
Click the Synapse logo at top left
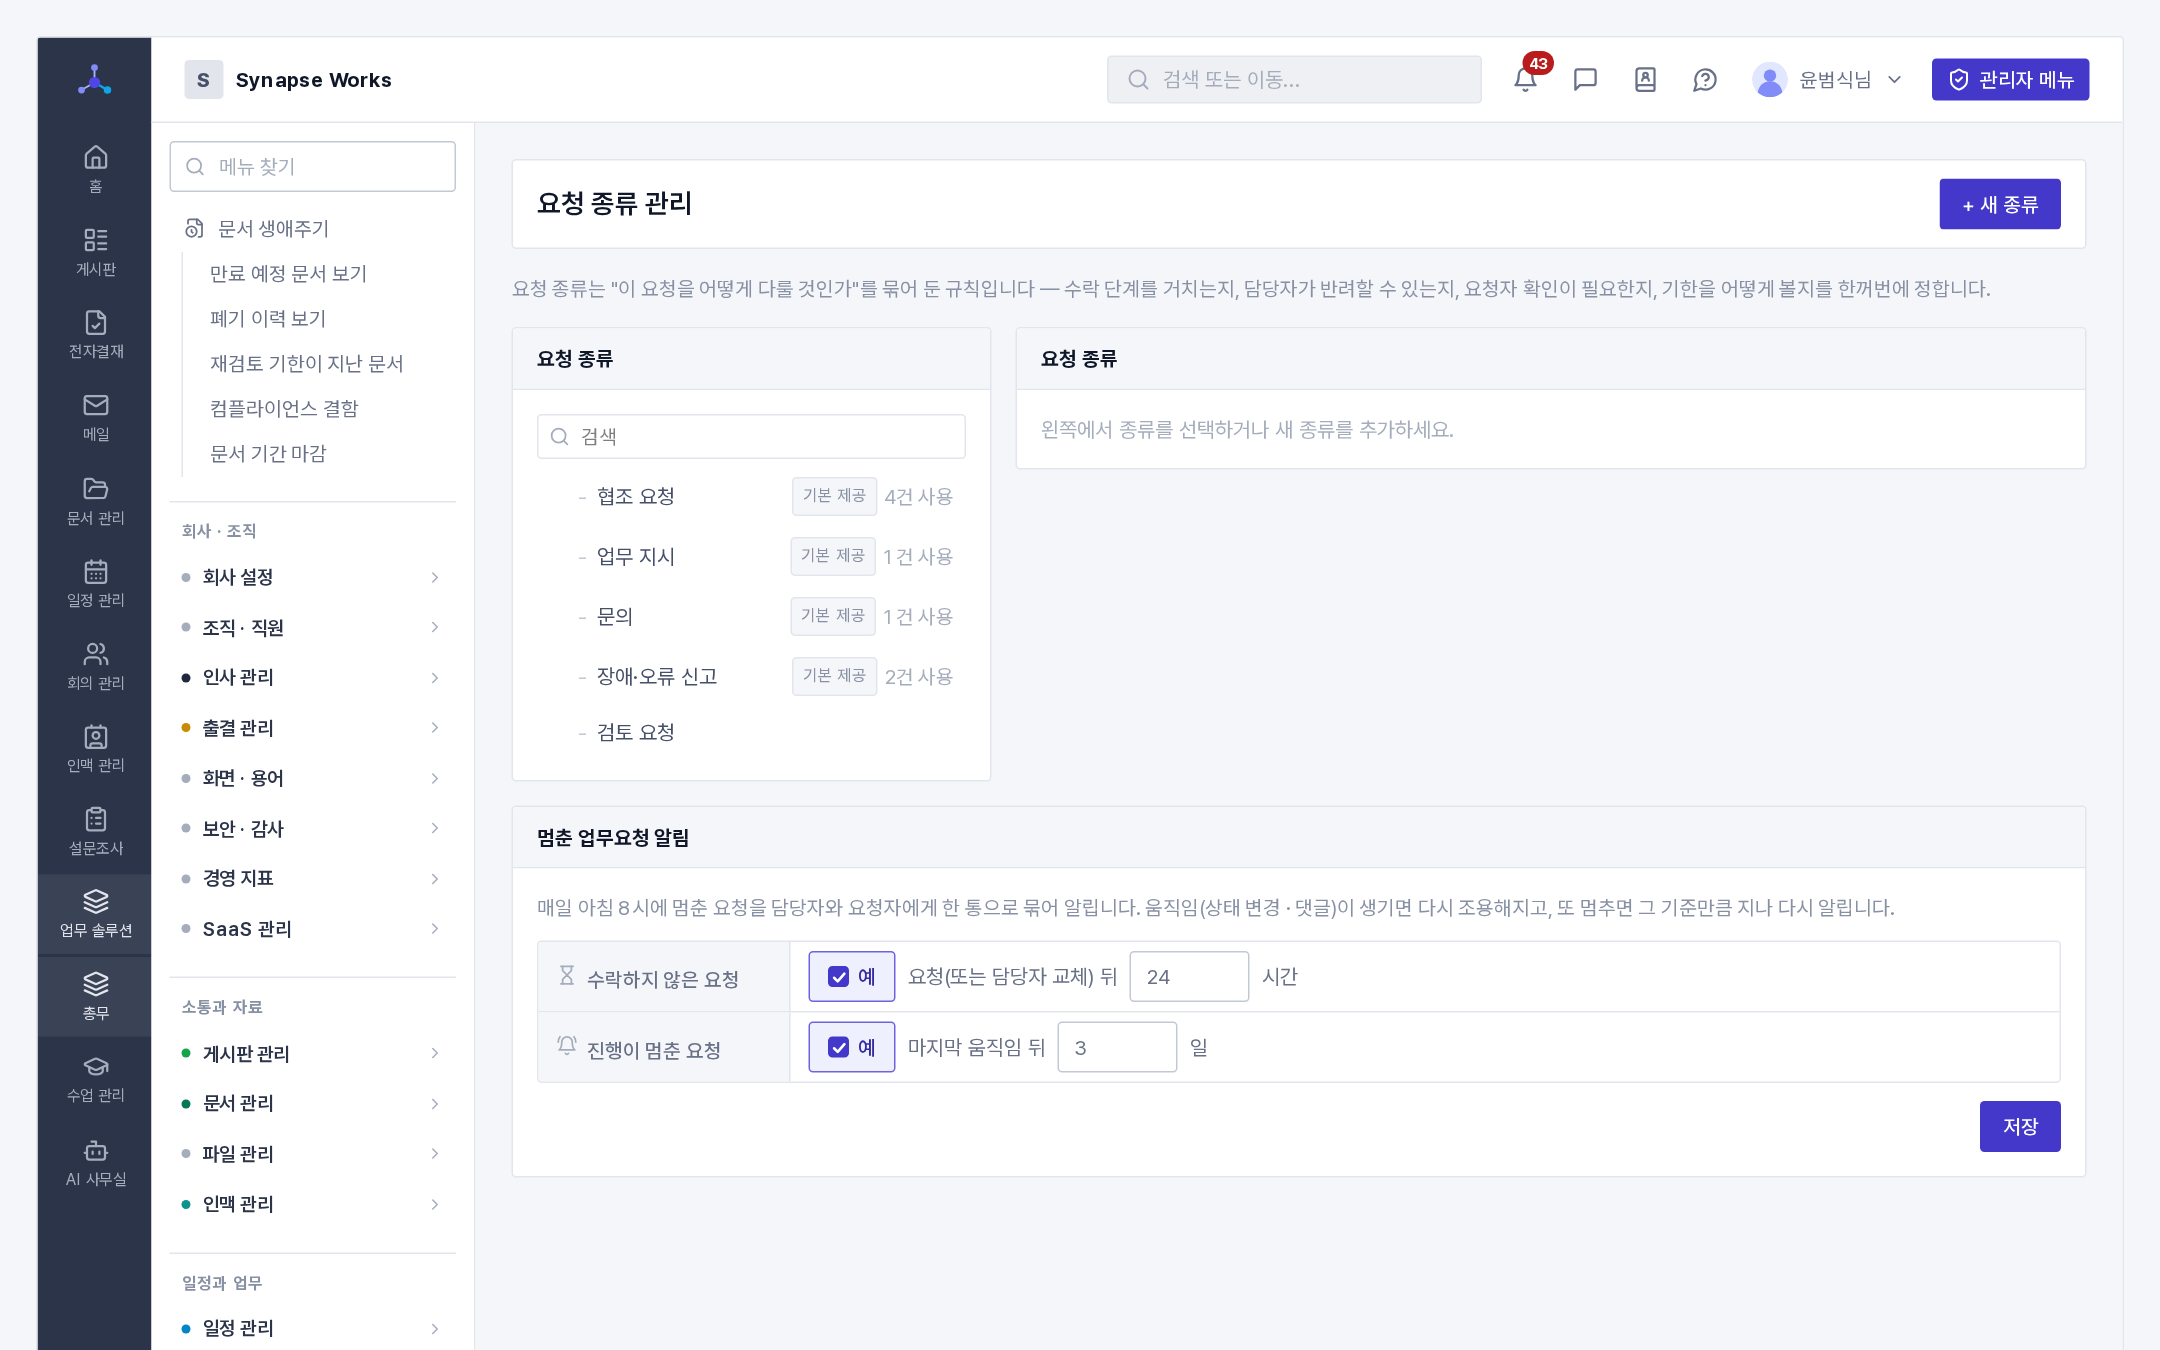95,80
